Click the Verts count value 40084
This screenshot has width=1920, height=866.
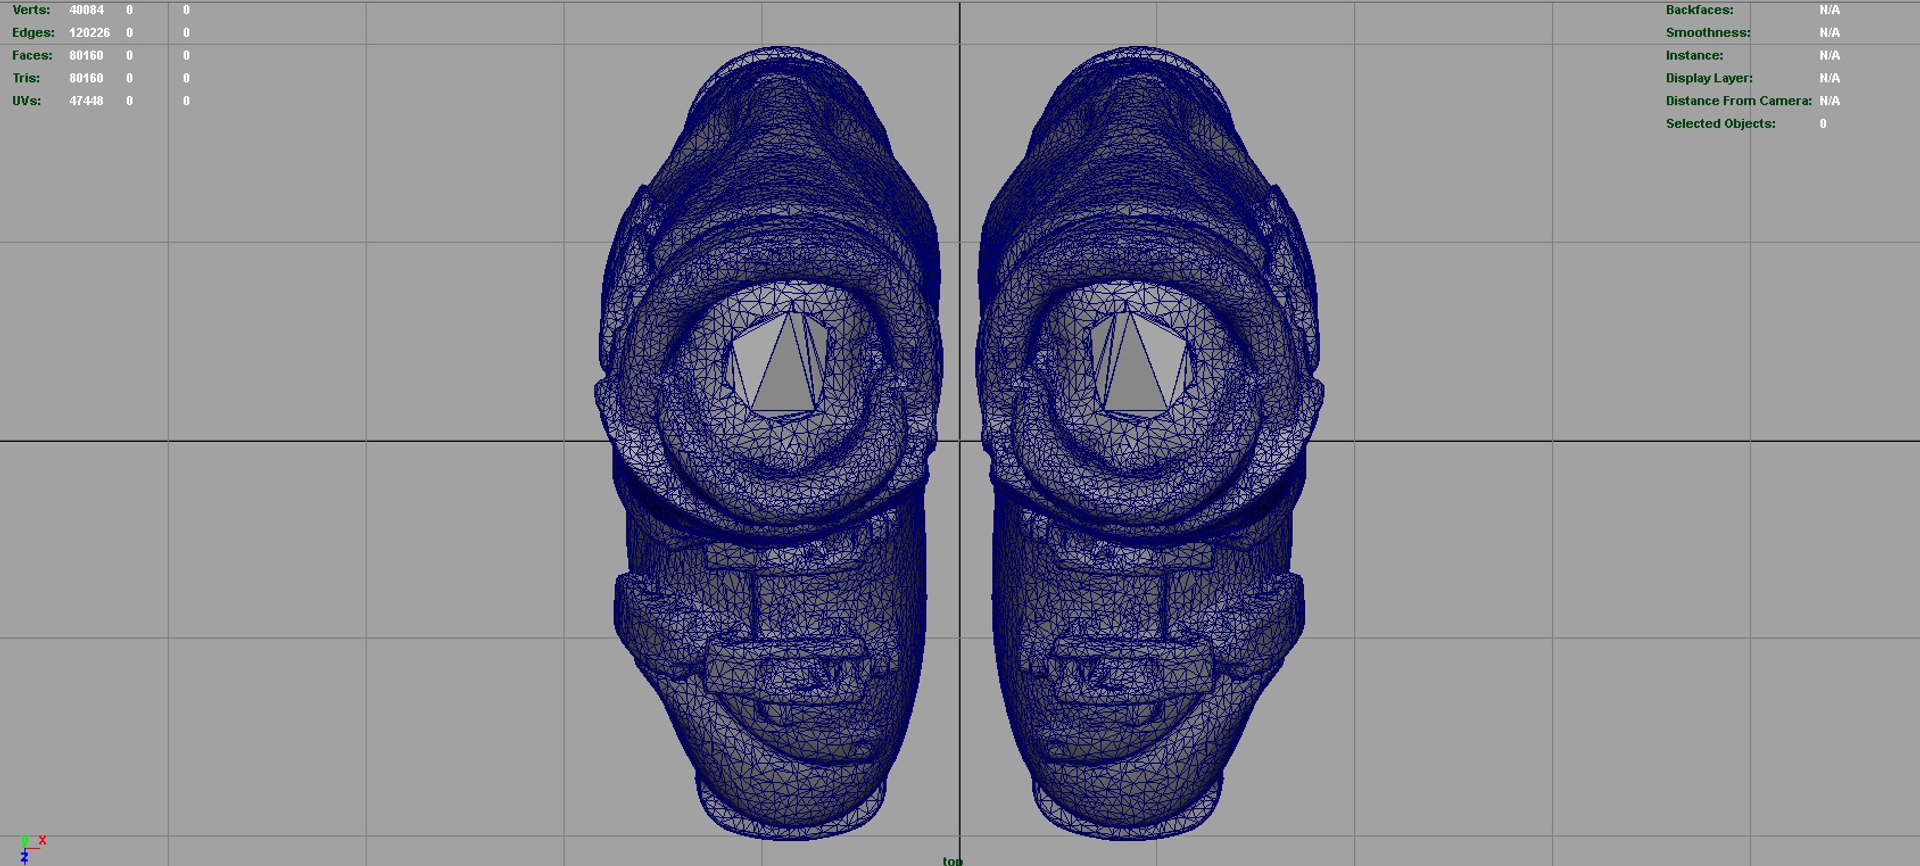coord(86,10)
